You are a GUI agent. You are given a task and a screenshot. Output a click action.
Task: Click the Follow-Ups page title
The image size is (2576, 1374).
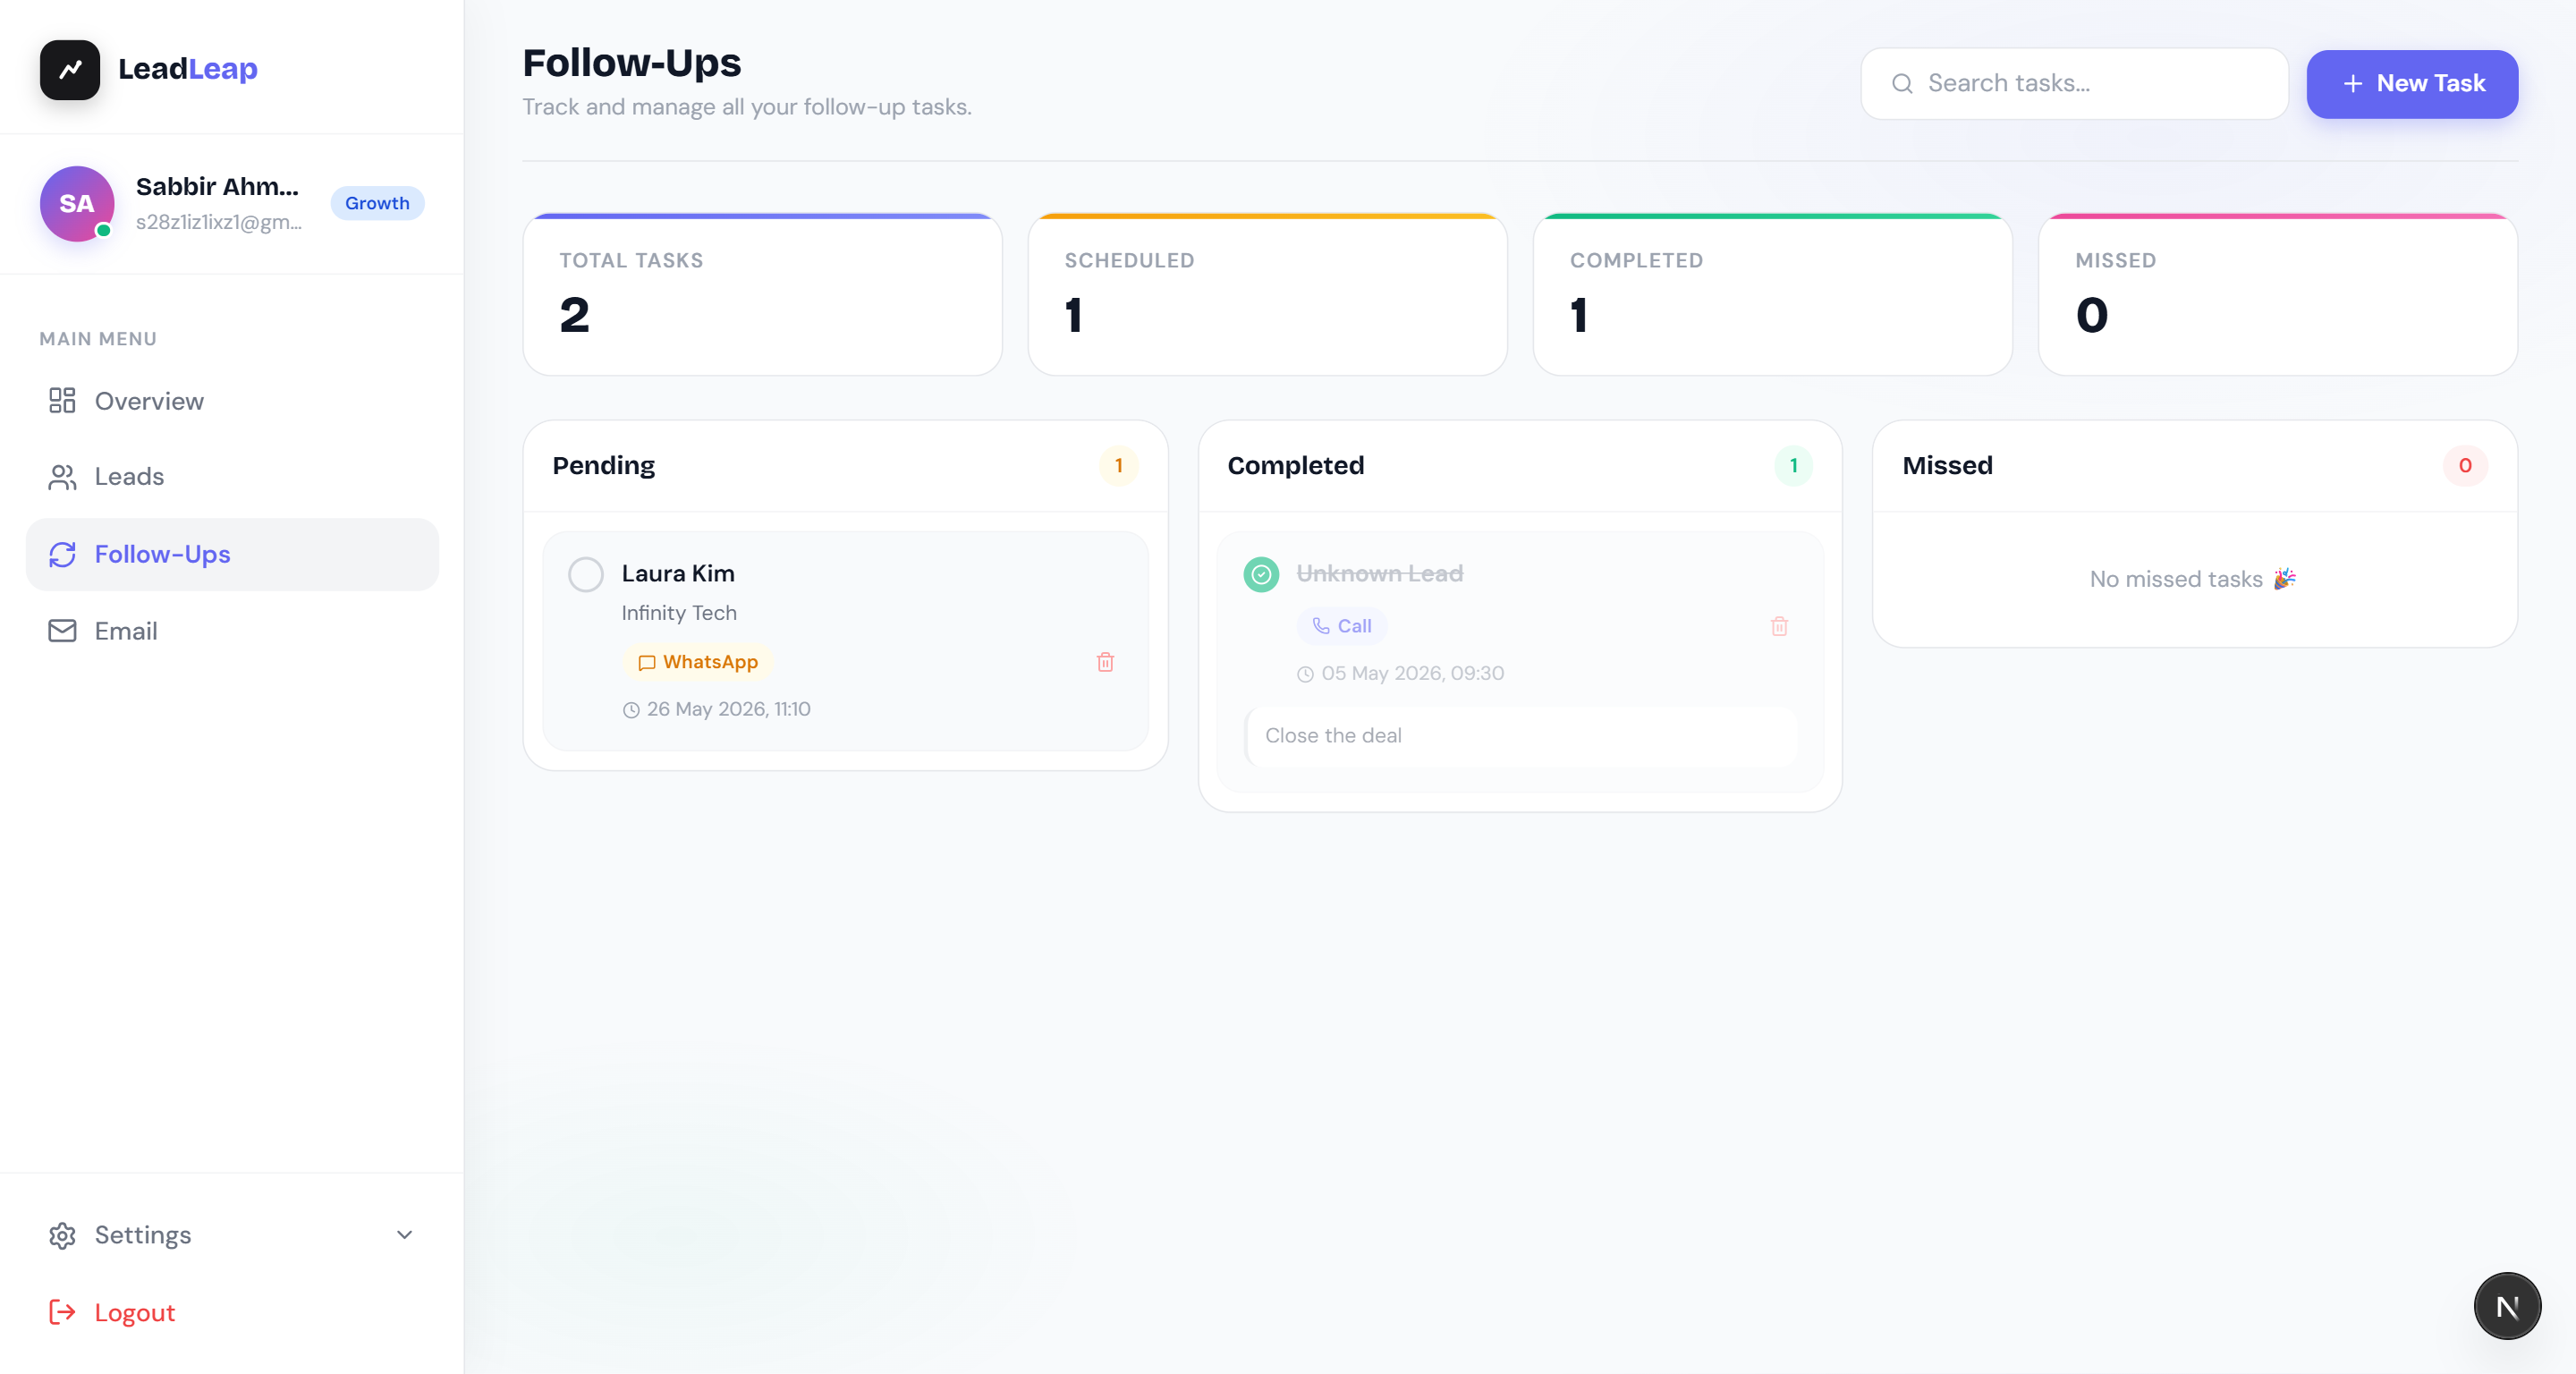pyautogui.click(x=632, y=63)
